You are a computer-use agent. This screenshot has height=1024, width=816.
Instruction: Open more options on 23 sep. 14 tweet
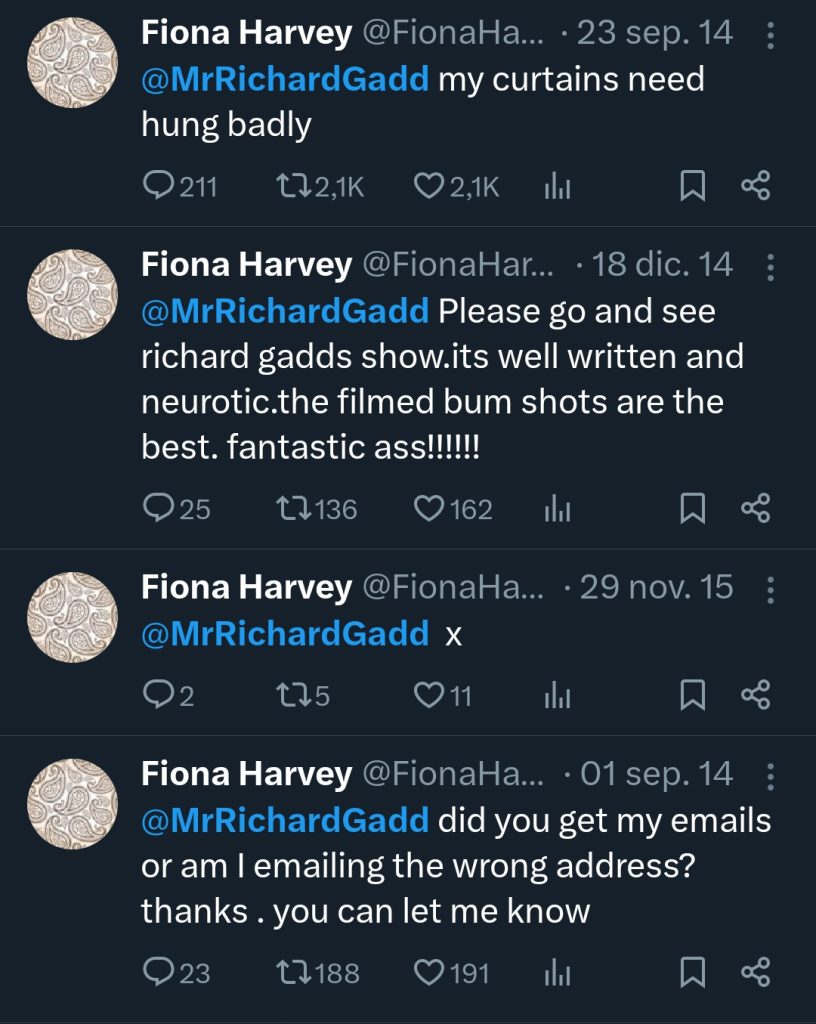(x=770, y=36)
